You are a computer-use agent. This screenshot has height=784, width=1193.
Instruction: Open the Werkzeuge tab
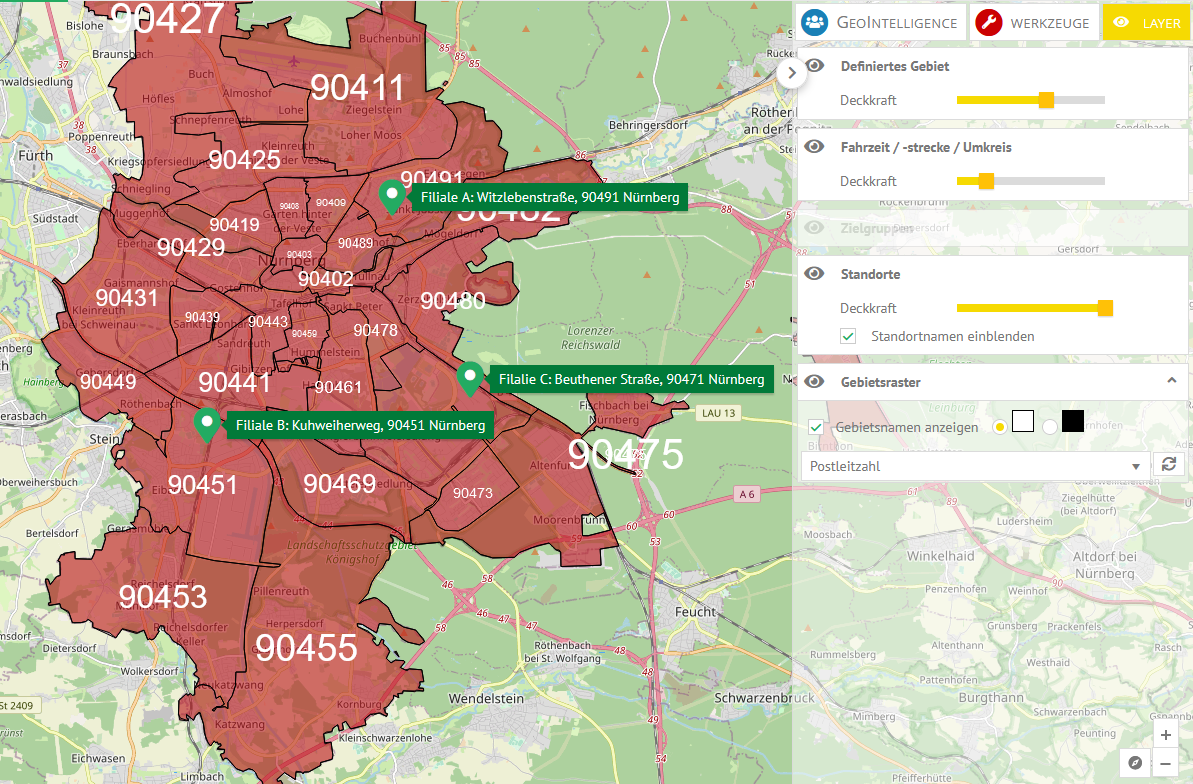pos(1034,22)
